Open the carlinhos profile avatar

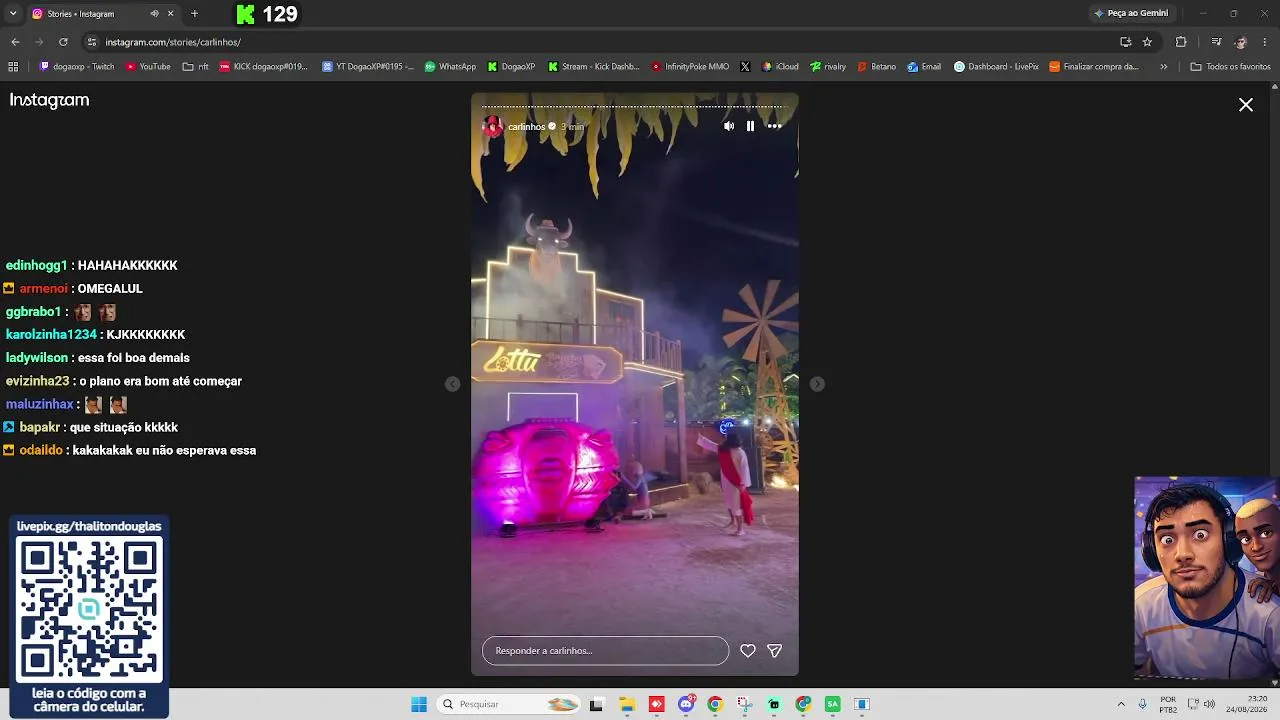click(x=492, y=126)
